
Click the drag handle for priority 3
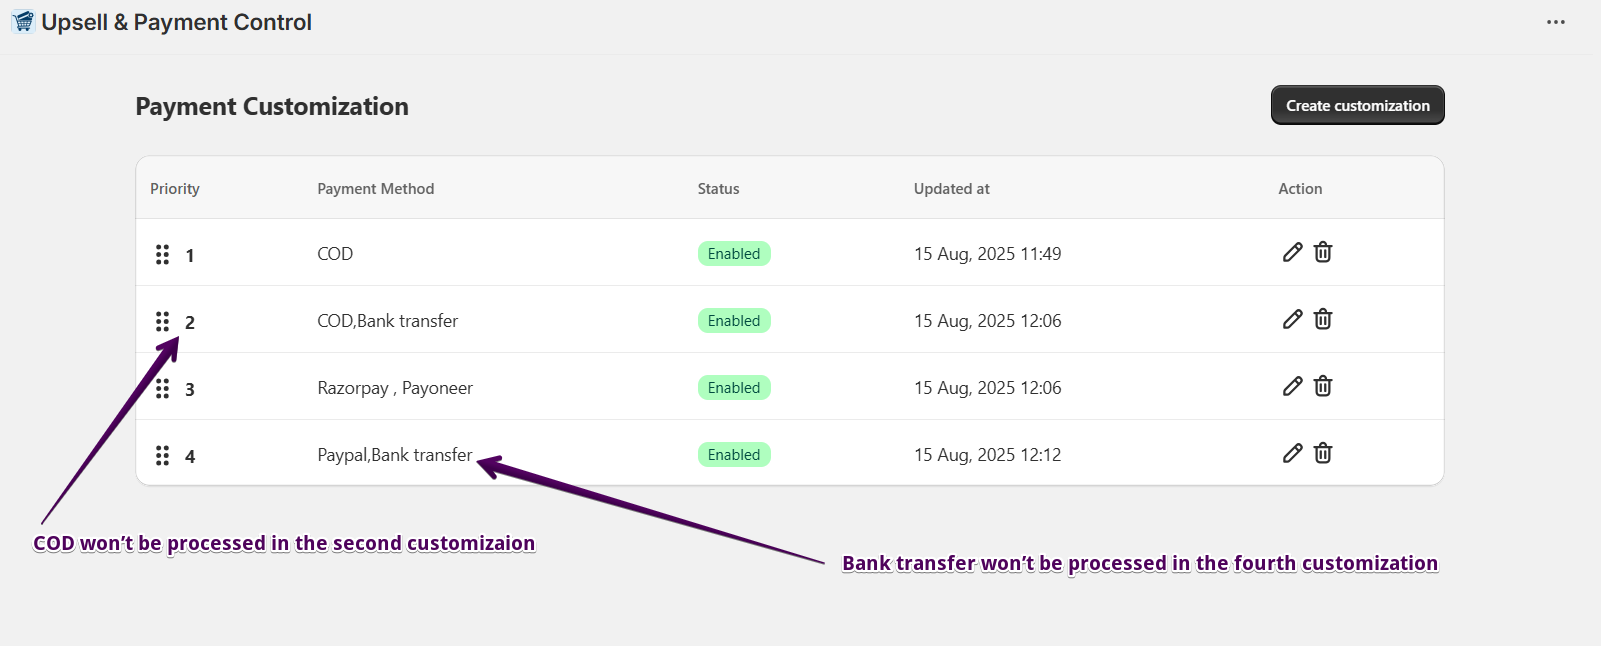pyautogui.click(x=162, y=388)
